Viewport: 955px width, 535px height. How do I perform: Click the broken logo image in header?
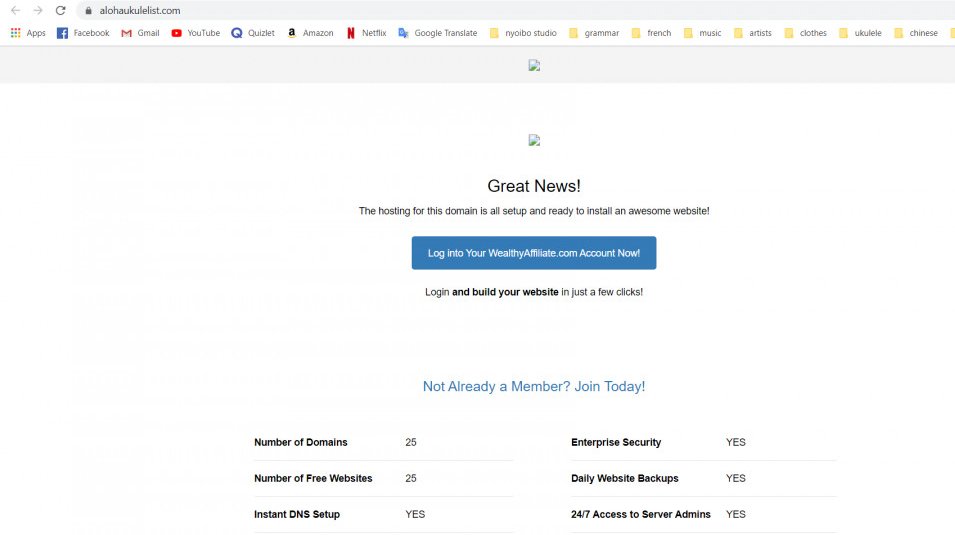(x=534, y=65)
